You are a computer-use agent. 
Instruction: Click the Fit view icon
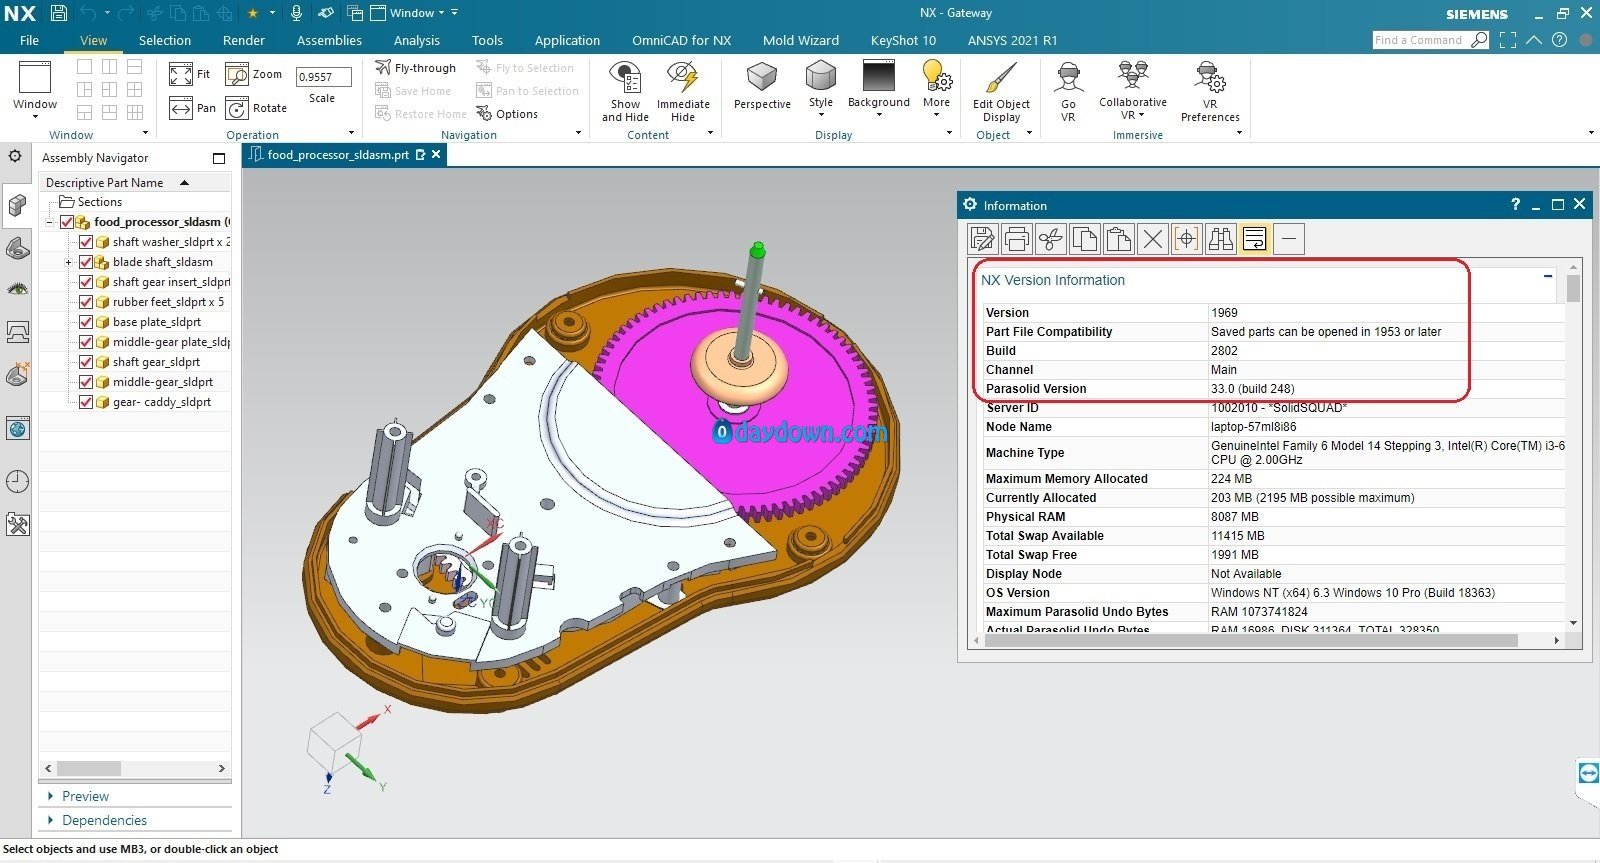[181, 75]
